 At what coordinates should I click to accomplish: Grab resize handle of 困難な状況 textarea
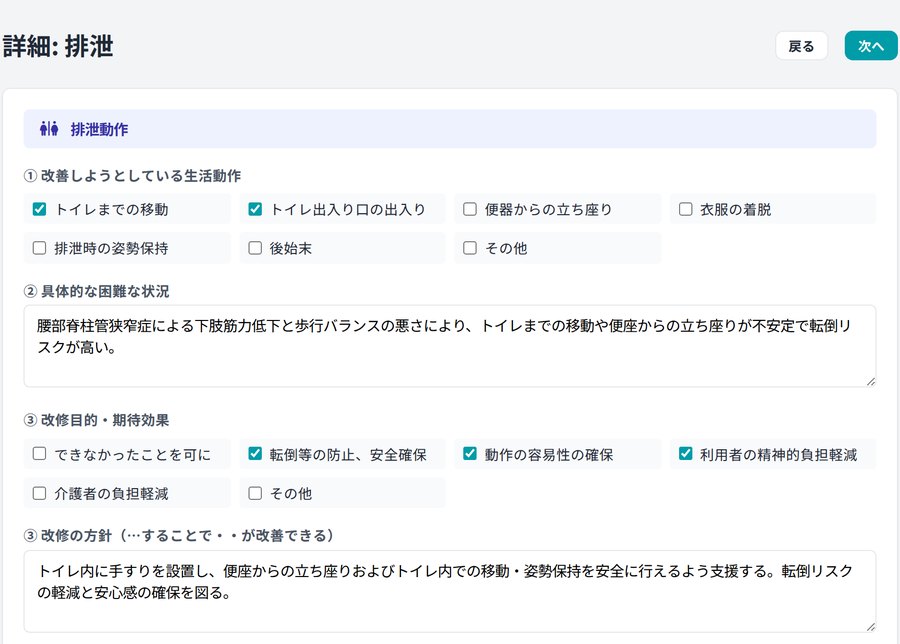point(871,382)
